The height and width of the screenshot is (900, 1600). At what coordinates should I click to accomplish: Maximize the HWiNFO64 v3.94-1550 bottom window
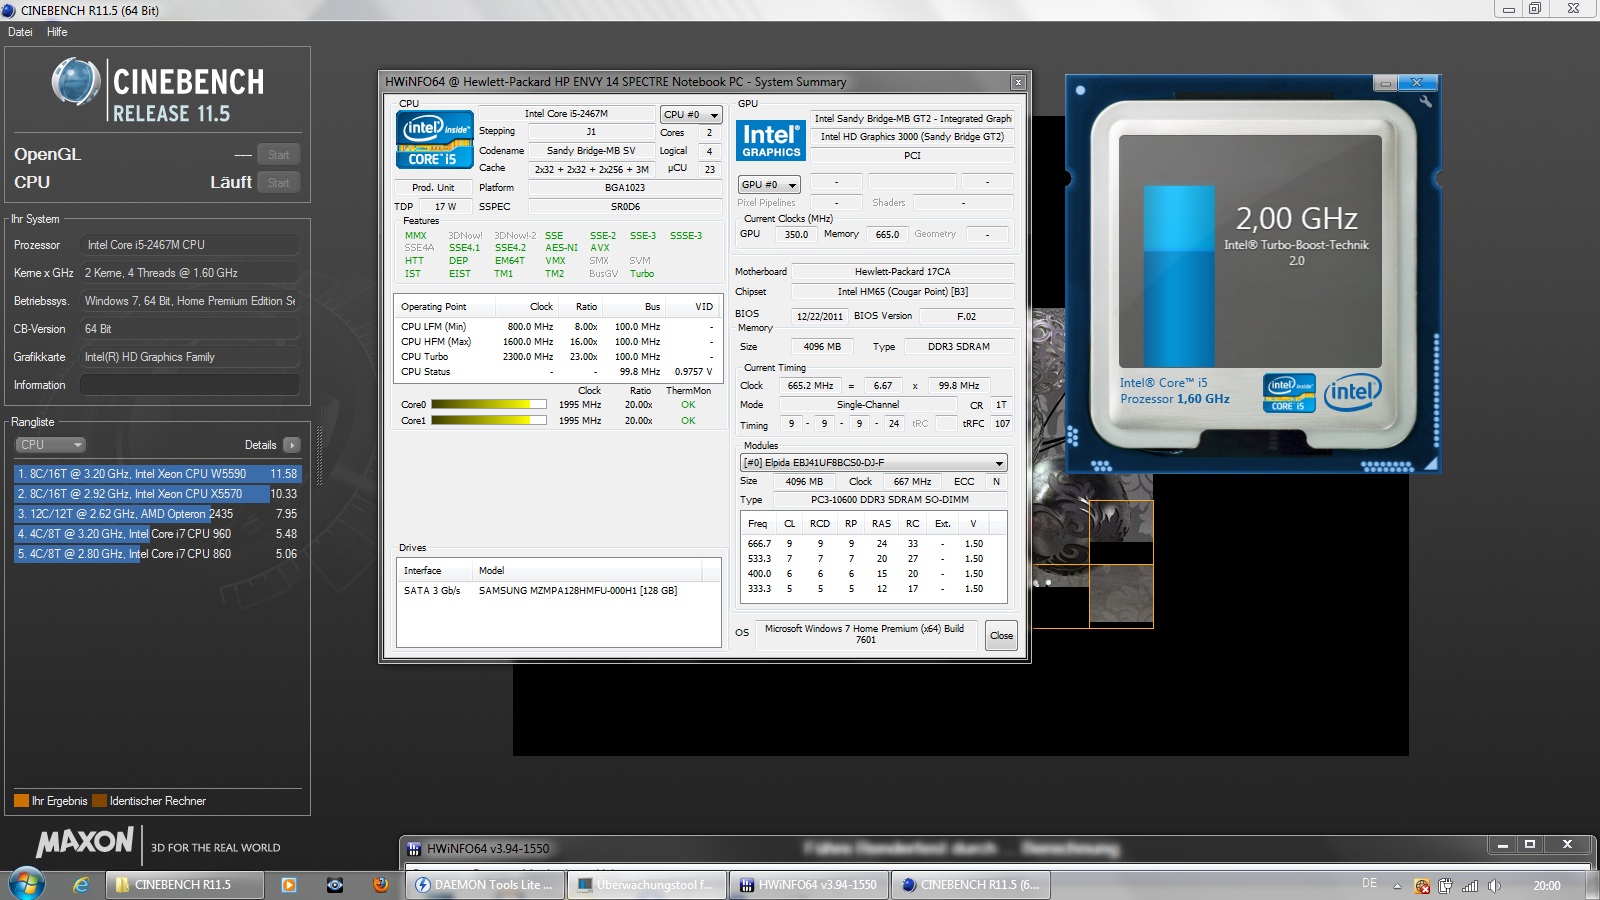point(1529,845)
